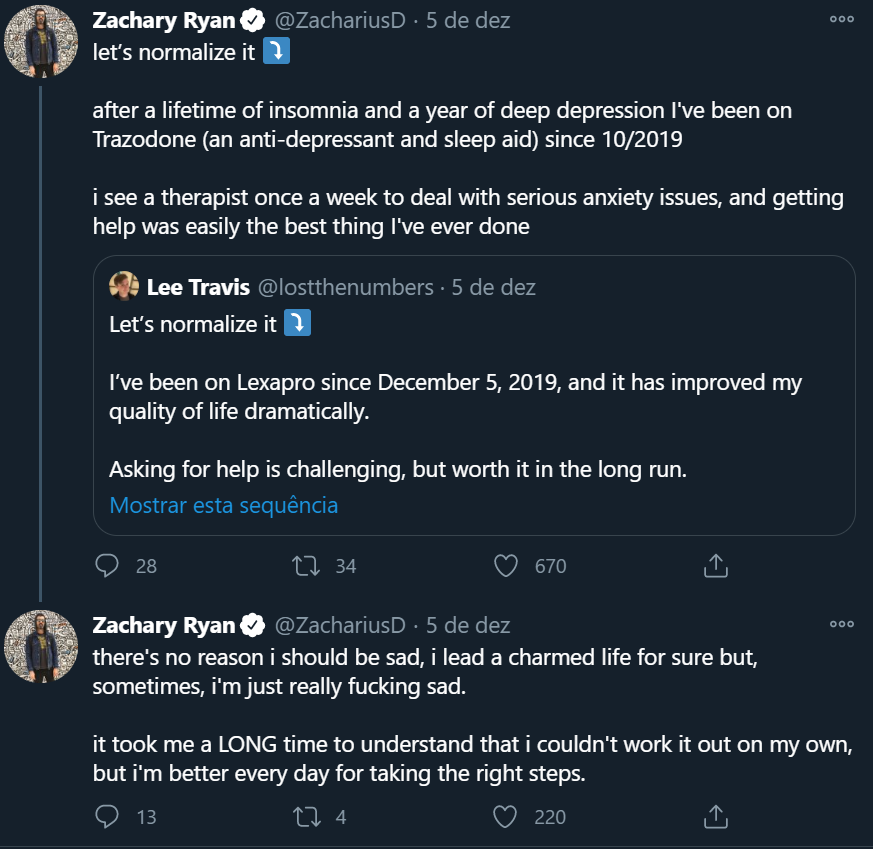Like the tweet with 670 likes
The width and height of the screenshot is (873, 849).
click(x=507, y=566)
